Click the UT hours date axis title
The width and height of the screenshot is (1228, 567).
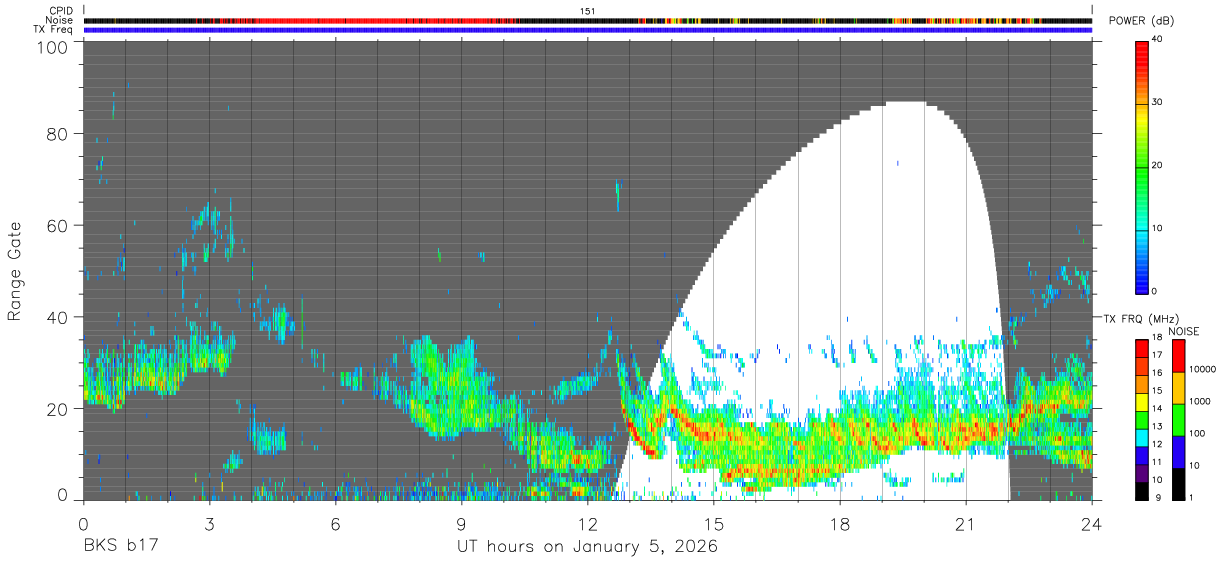[x=587, y=547]
